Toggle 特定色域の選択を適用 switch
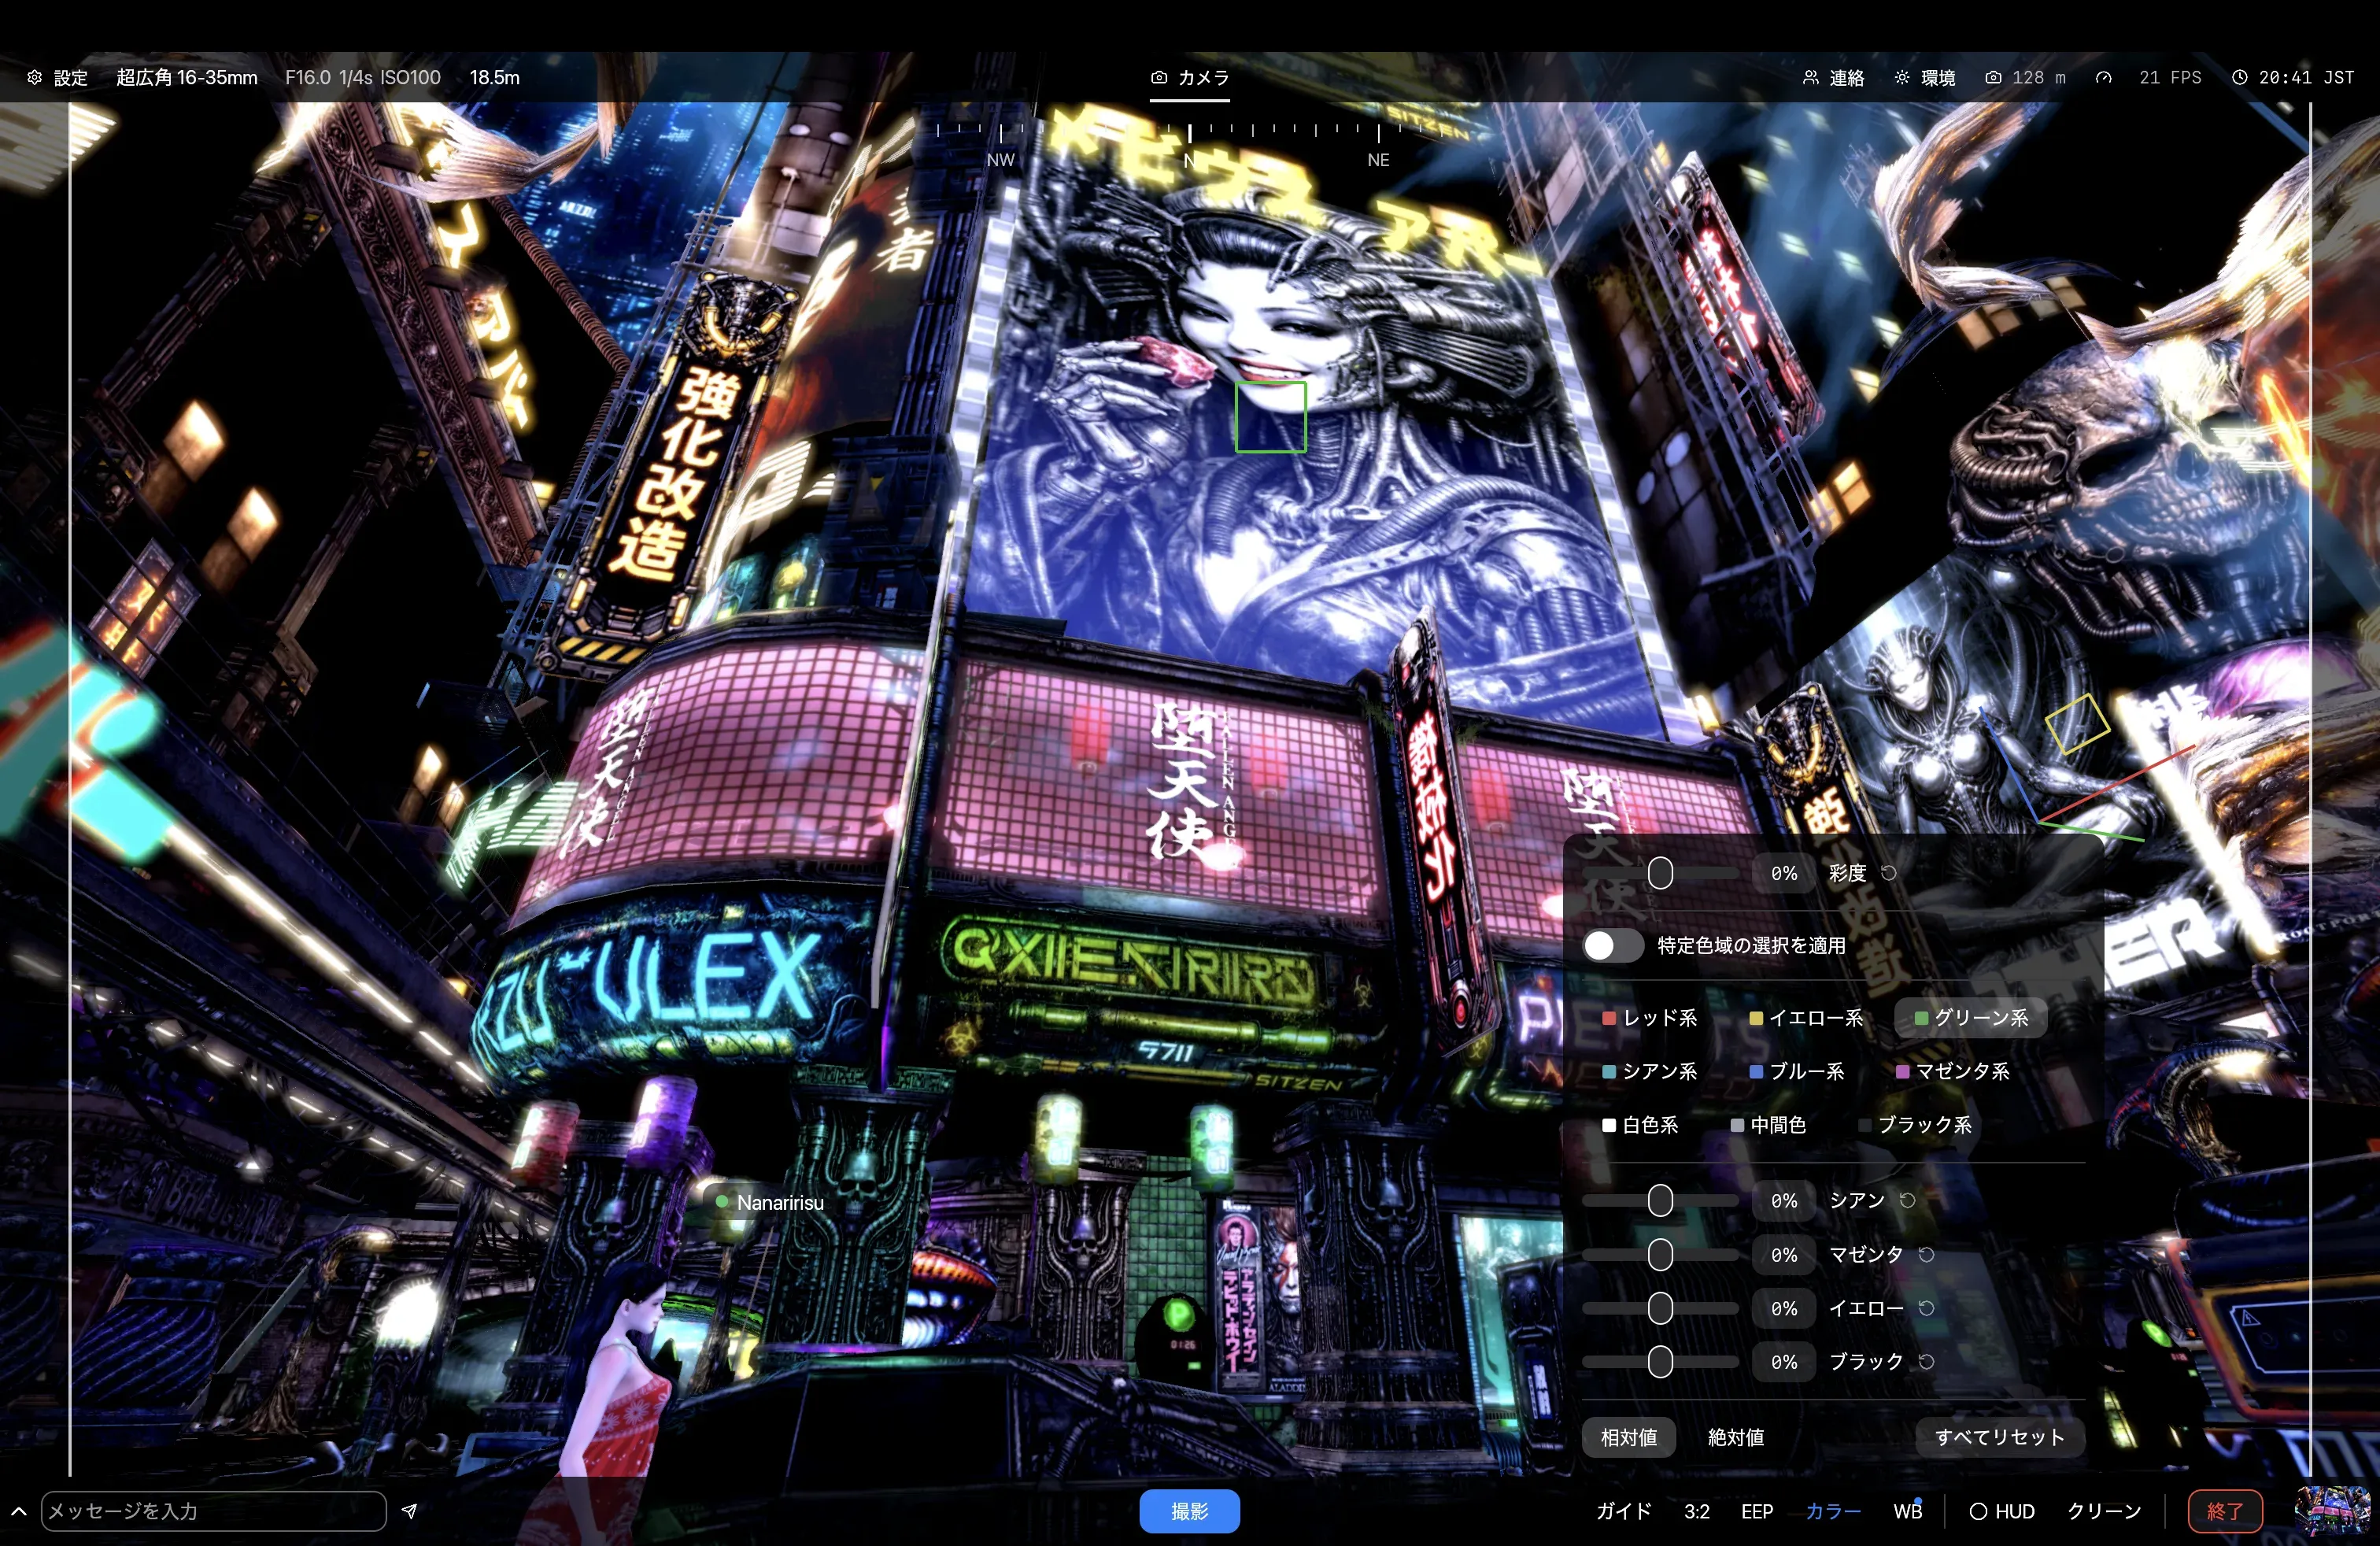Image resolution: width=2380 pixels, height=1546 pixels. click(x=1612, y=946)
